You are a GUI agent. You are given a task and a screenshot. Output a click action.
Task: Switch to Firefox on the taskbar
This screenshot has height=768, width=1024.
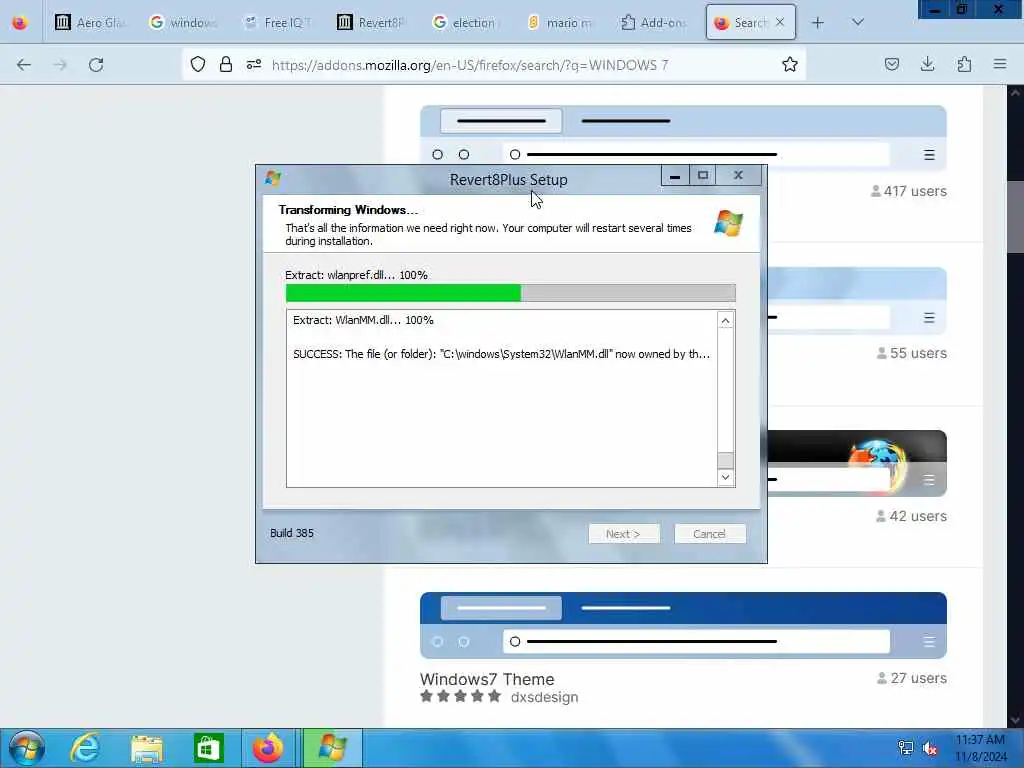(268, 748)
